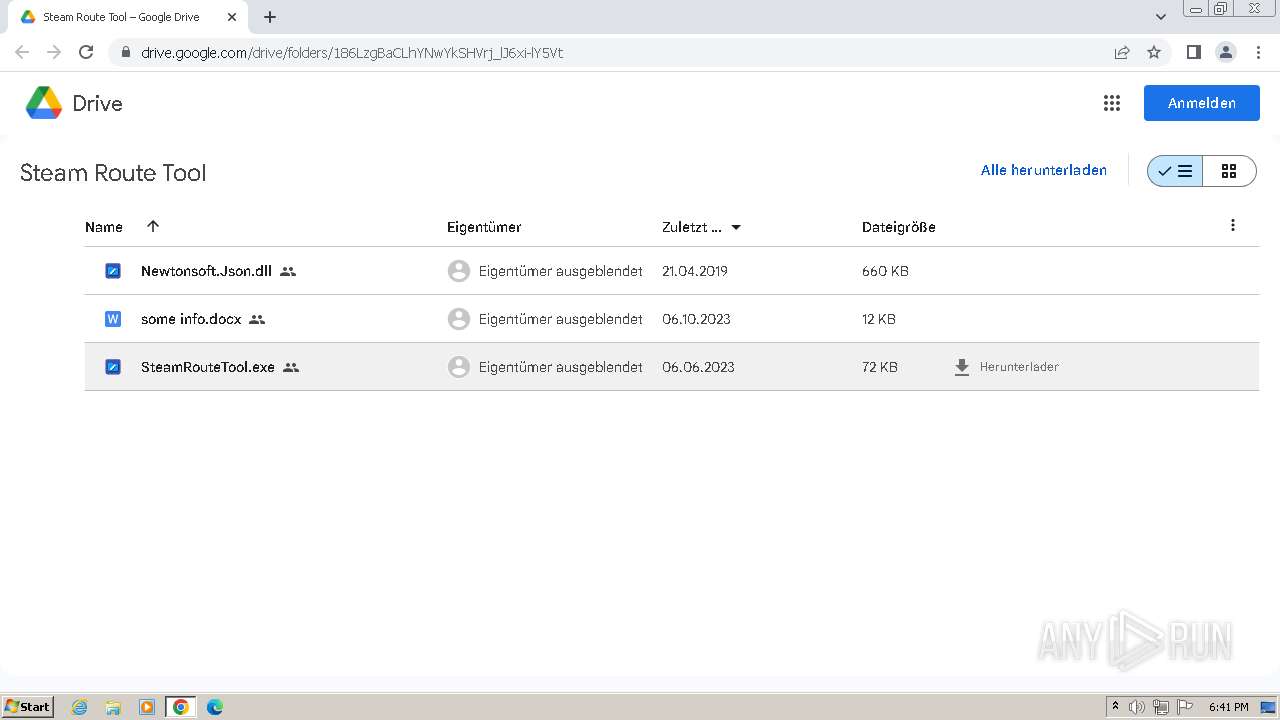Switch to Chrome in the taskbar
Viewport: 1280px width, 720px height.
(x=181, y=707)
